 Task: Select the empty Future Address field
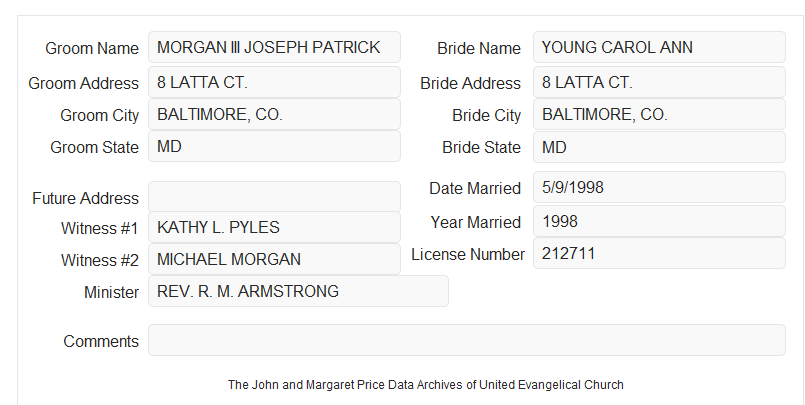274,197
